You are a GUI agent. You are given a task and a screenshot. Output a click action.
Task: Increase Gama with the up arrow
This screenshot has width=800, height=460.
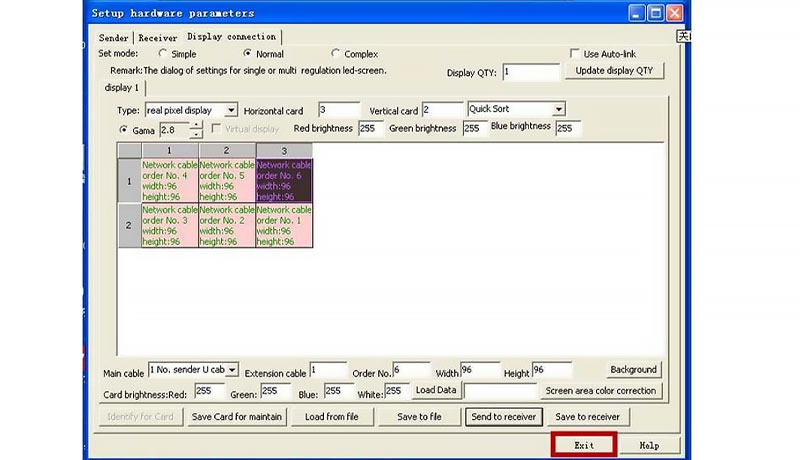point(196,125)
